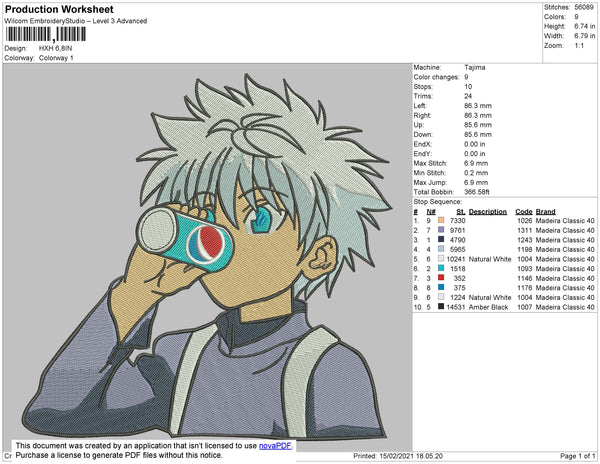
Task: Choose the white swatch in the 1224-stitch row
Action: [441, 297]
